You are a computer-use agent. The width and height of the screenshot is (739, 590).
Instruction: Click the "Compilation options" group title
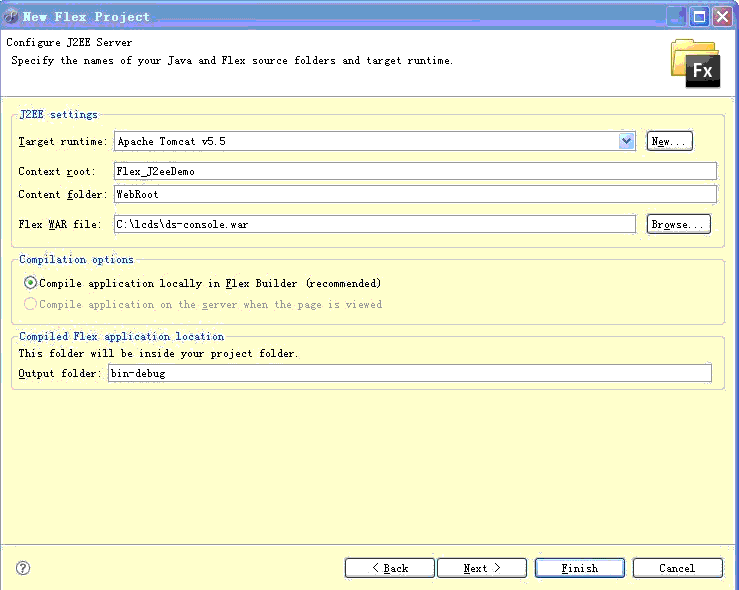coord(76,260)
